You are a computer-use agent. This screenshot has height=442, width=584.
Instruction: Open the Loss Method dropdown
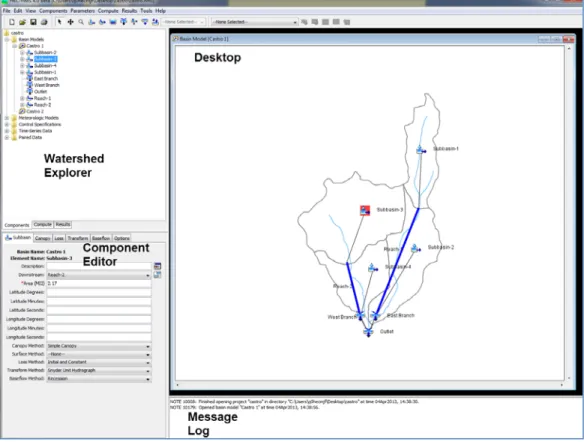[99, 363]
